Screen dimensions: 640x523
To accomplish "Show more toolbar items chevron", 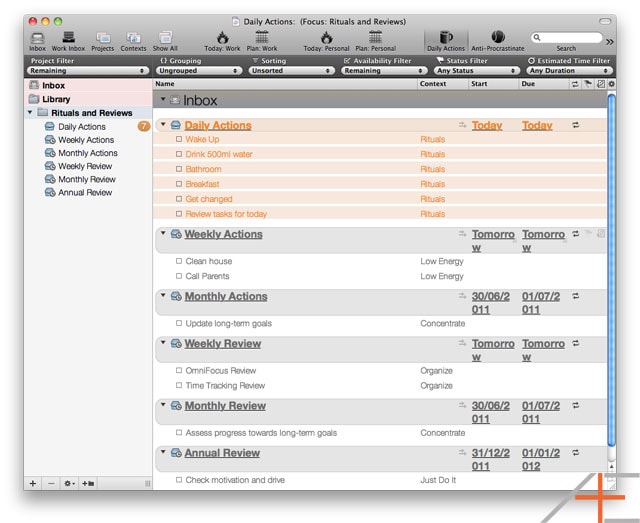I will [x=609, y=42].
